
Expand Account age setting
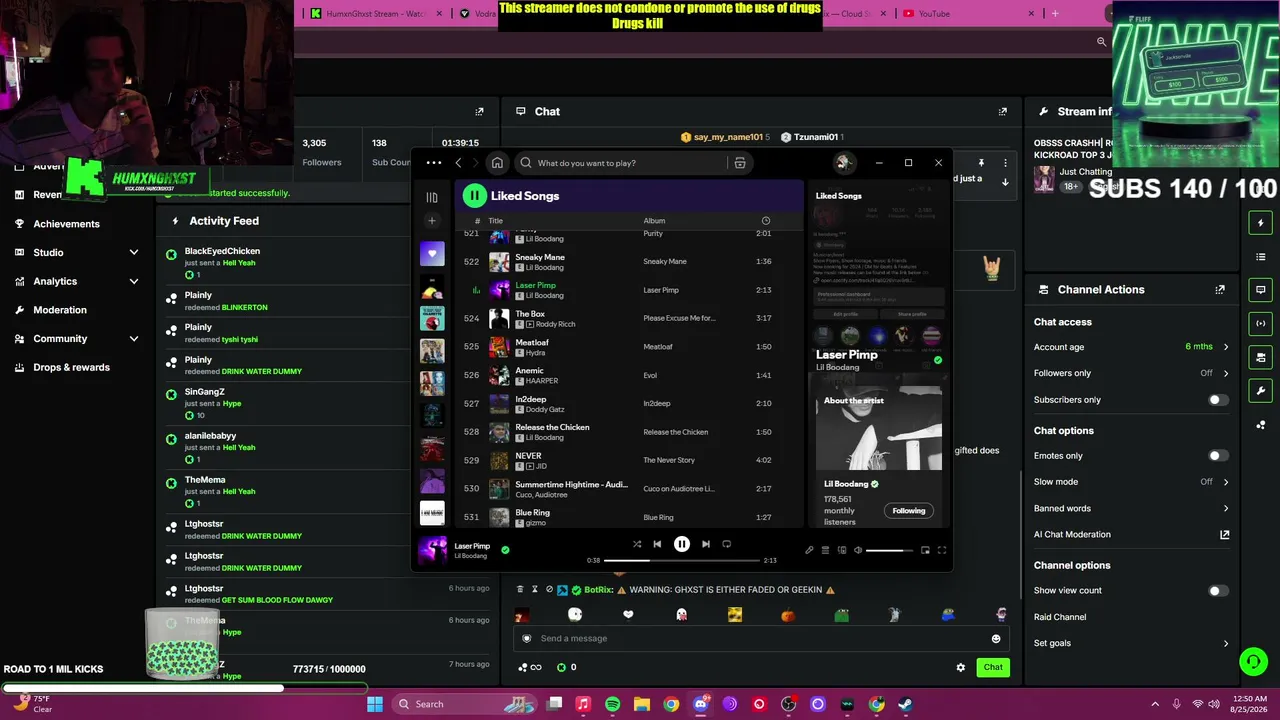[1226, 347]
